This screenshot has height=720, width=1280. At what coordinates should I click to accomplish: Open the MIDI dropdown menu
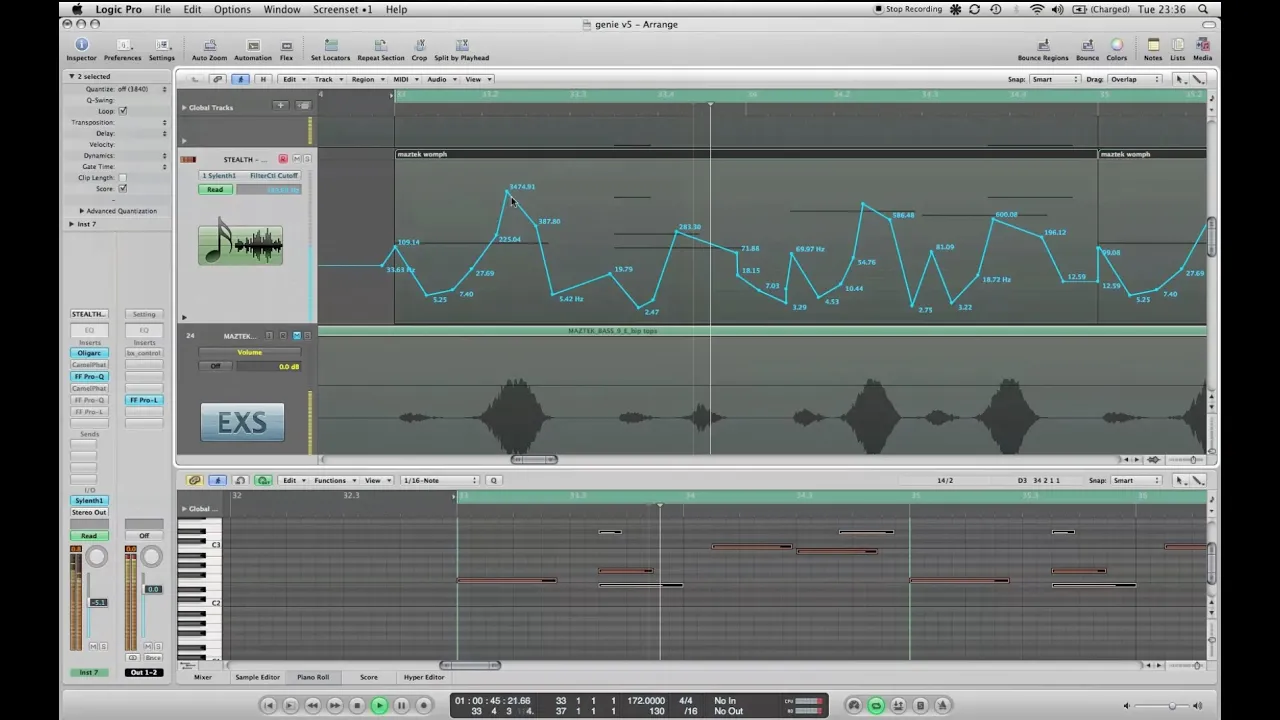404,79
